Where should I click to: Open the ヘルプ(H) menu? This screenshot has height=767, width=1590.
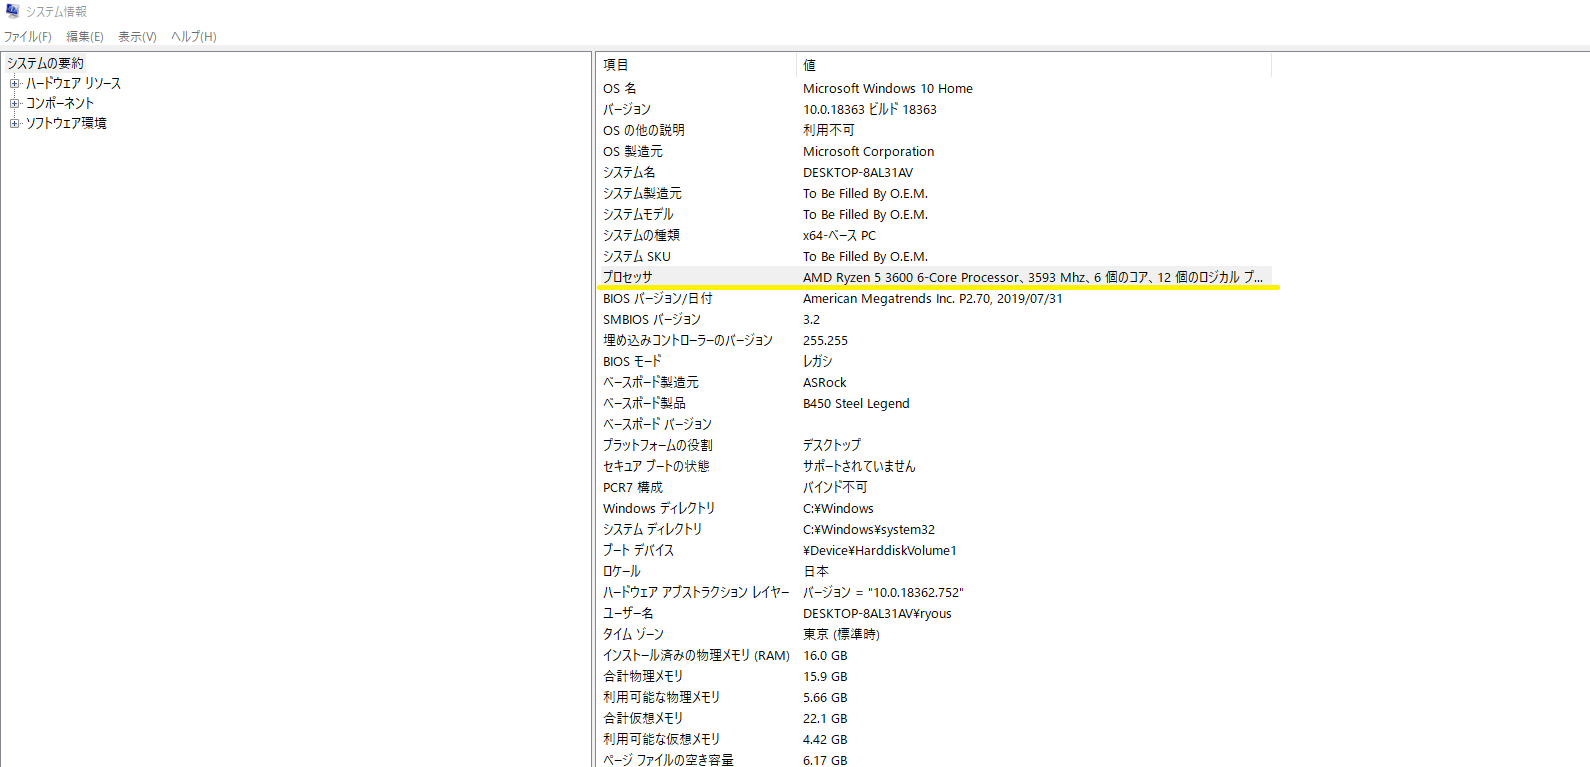pos(194,37)
